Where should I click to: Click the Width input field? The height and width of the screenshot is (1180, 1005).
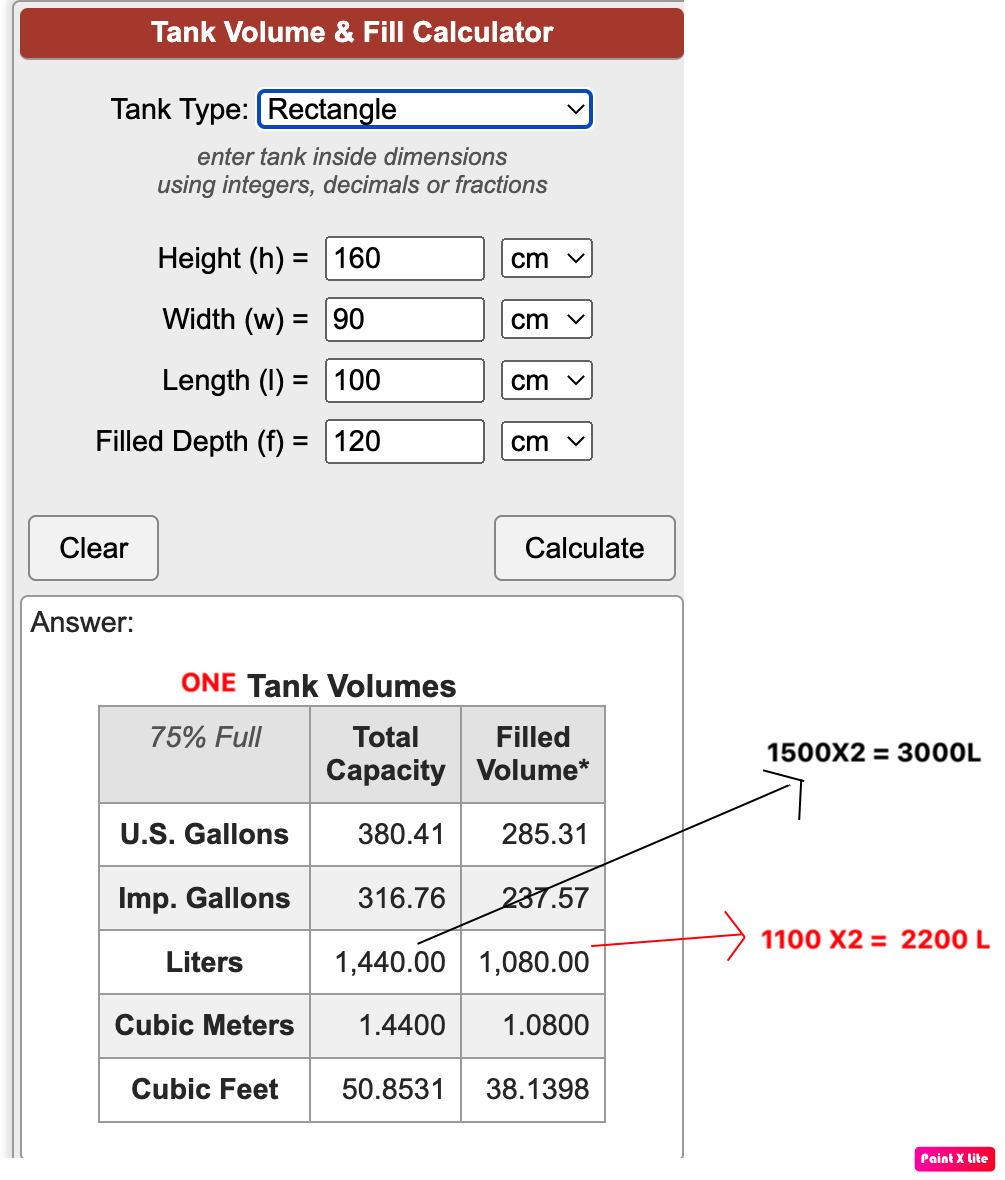pos(404,320)
